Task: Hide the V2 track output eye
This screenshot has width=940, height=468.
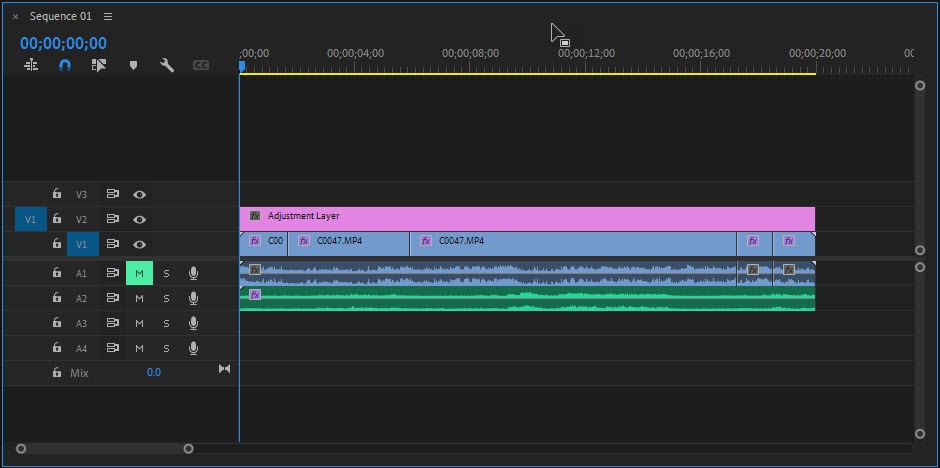Action: coord(140,219)
